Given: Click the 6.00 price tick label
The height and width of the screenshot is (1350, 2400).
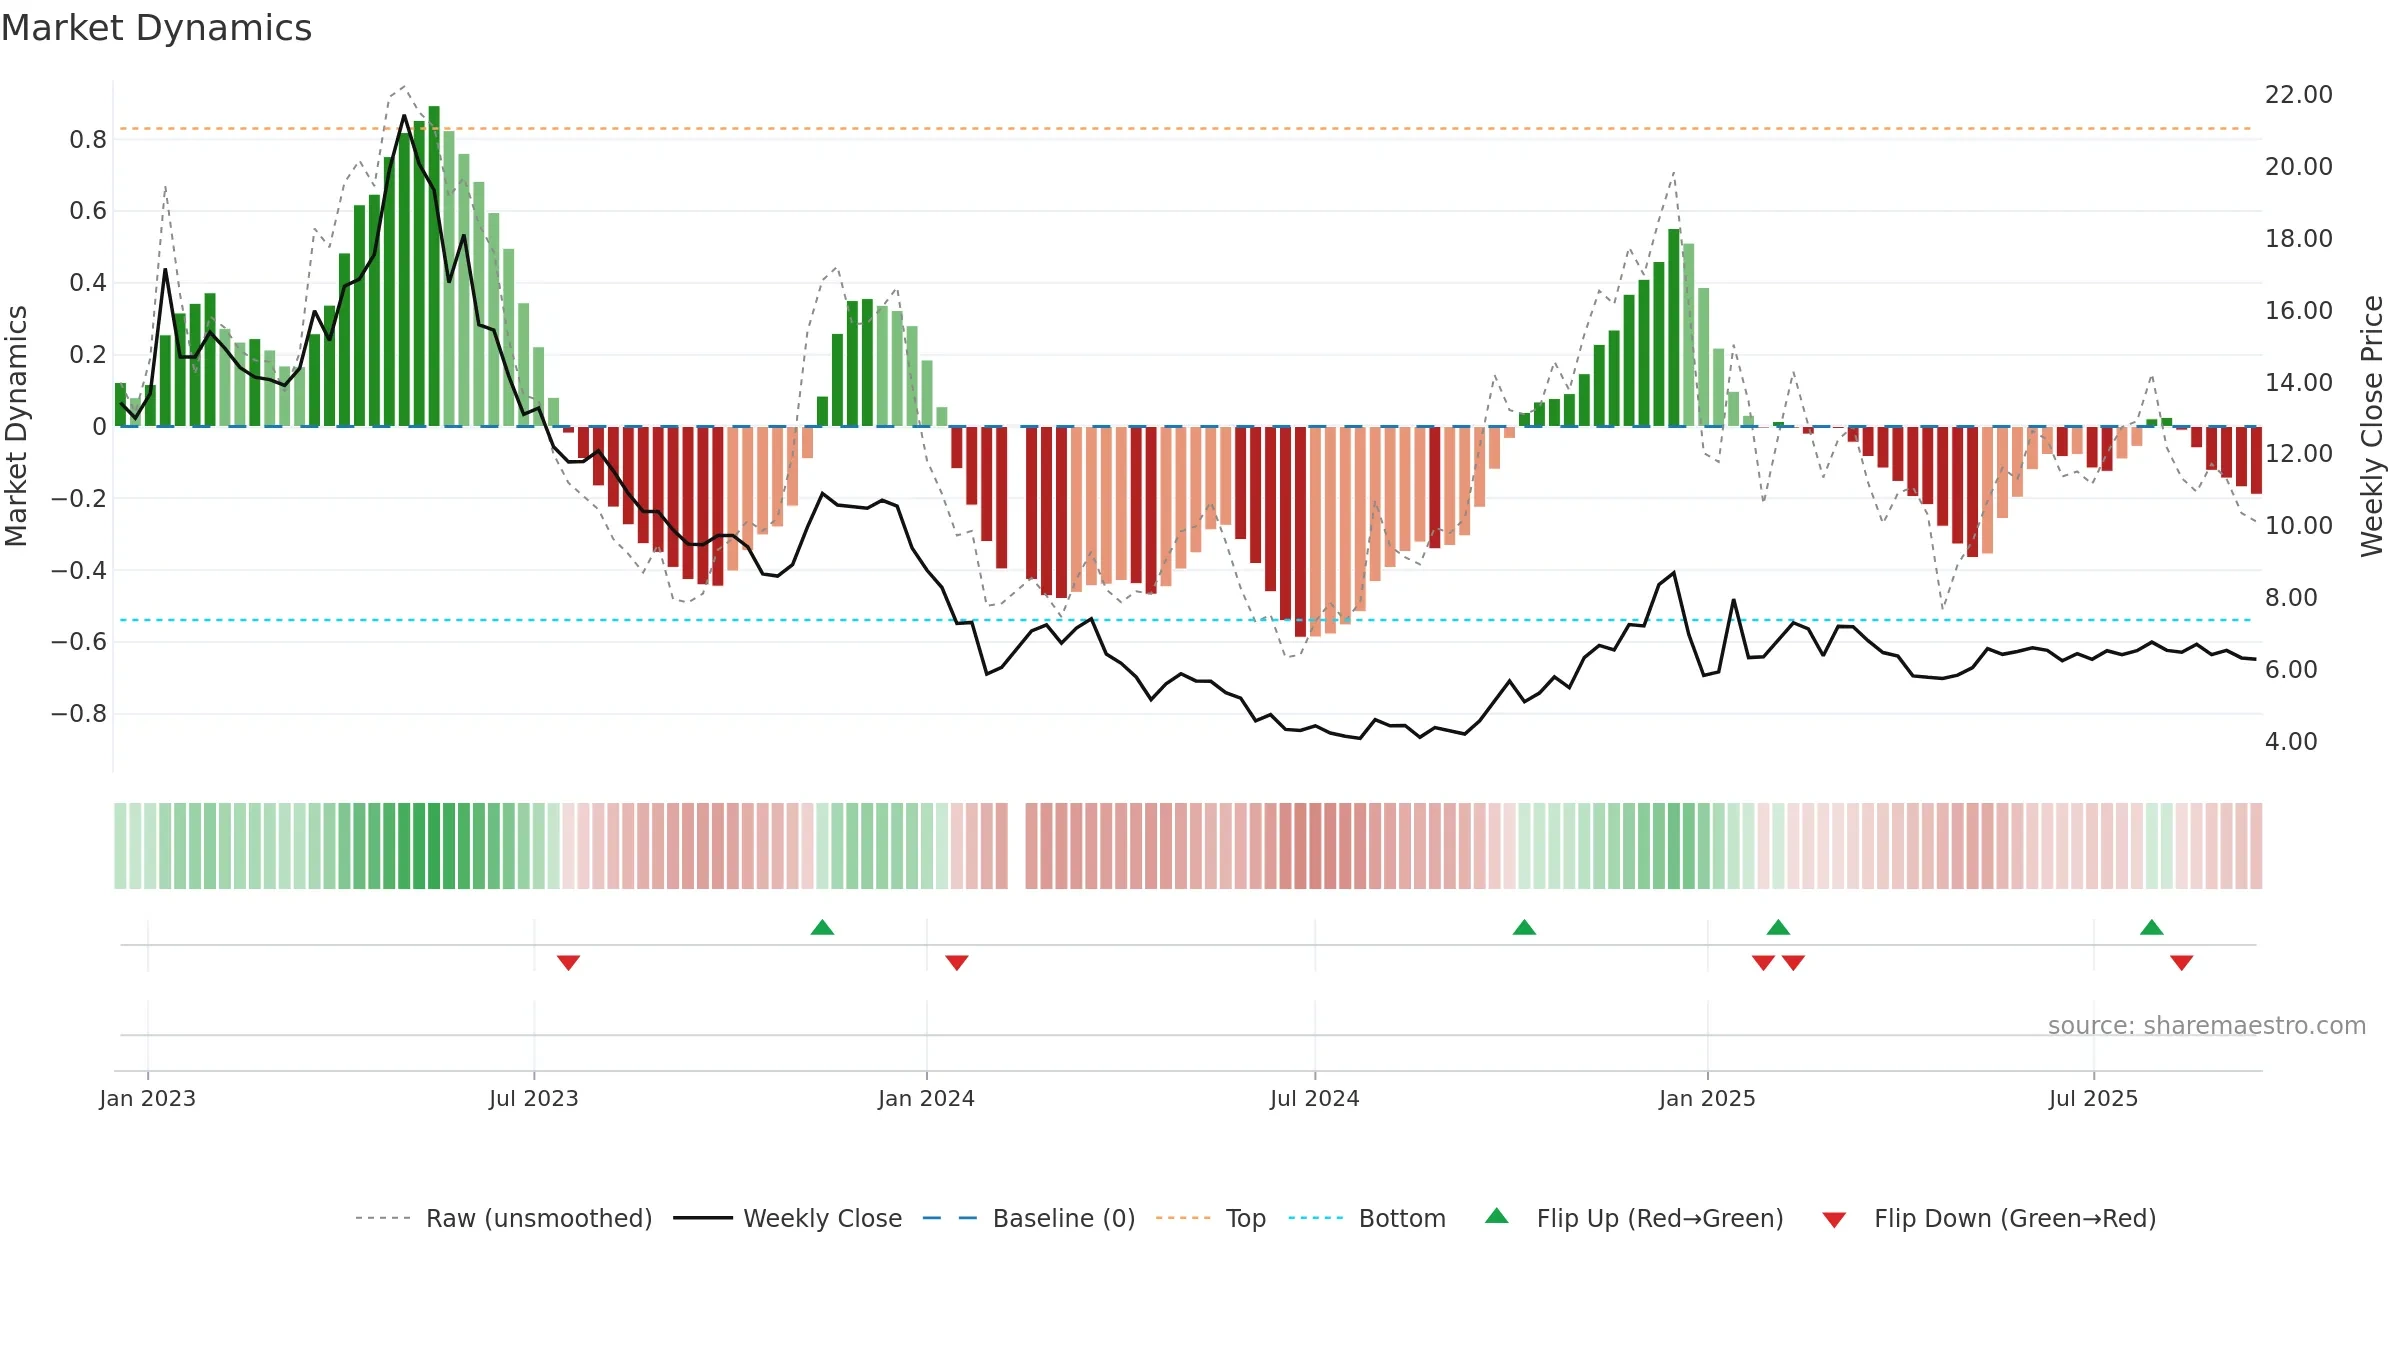Looking at the screenshot, I should 2291,670.
